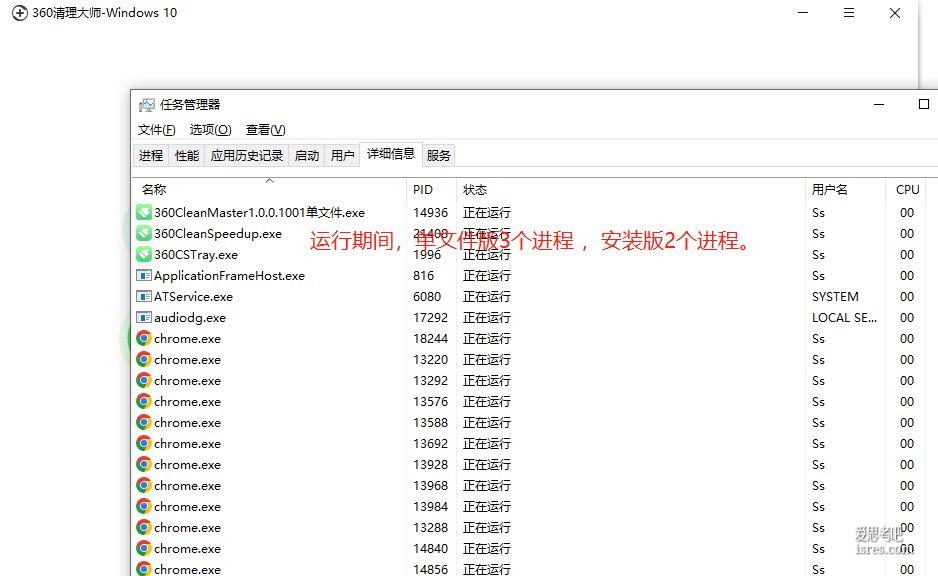
Task: Click the chrome.exe name with PID 13692
Action: [x=187, y=444]
